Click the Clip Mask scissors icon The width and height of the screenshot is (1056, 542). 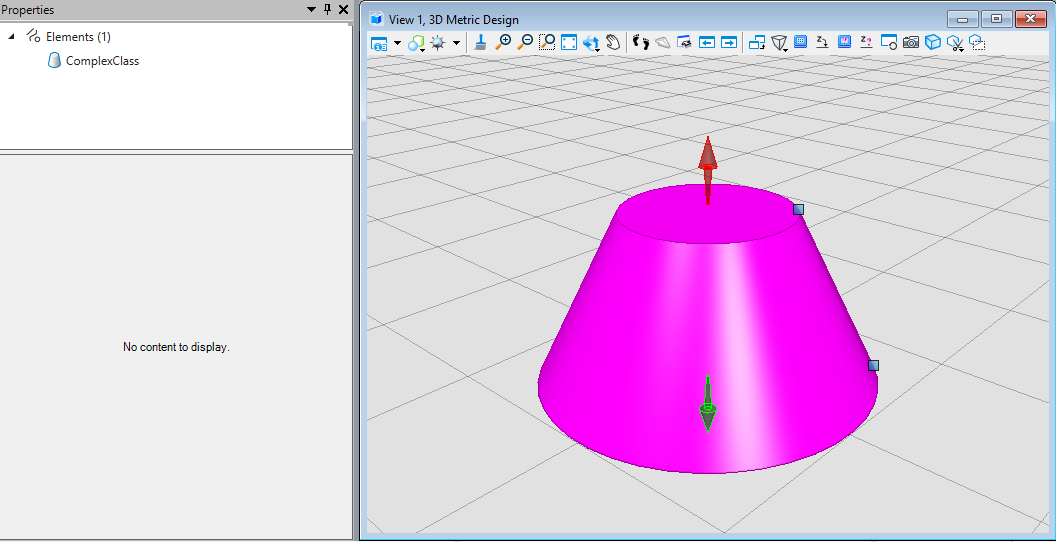click(x=954, y=43)
